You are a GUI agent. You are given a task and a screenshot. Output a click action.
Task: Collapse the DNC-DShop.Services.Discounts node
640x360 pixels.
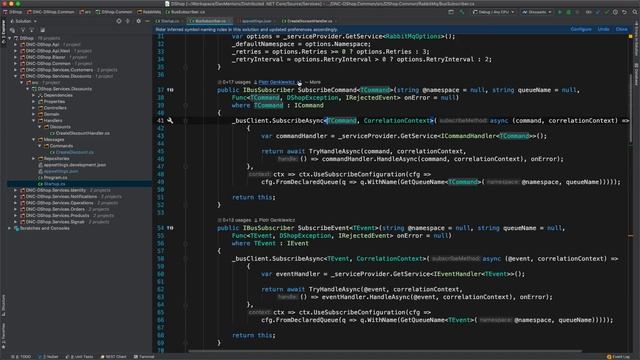click(16, 76)
